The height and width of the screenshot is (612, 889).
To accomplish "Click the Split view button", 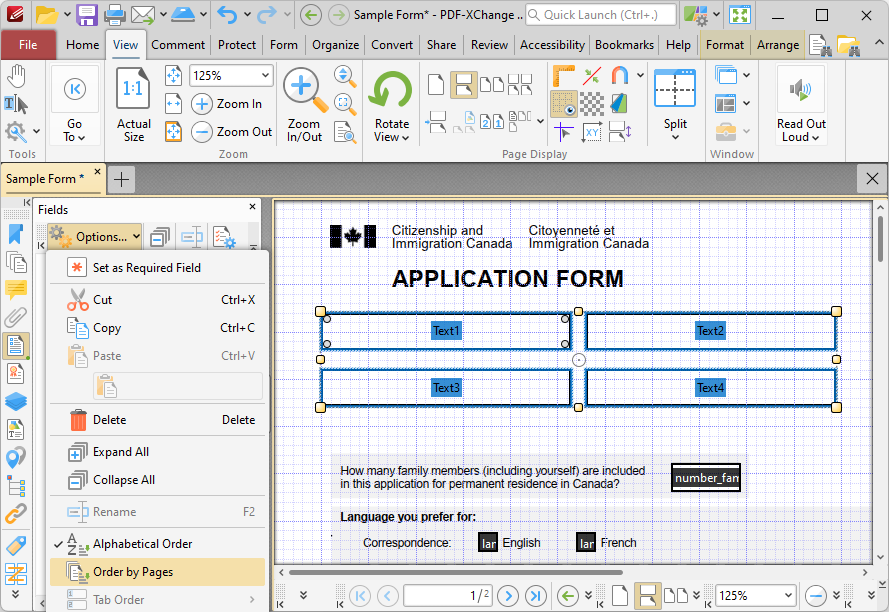I will coord(675,104).
